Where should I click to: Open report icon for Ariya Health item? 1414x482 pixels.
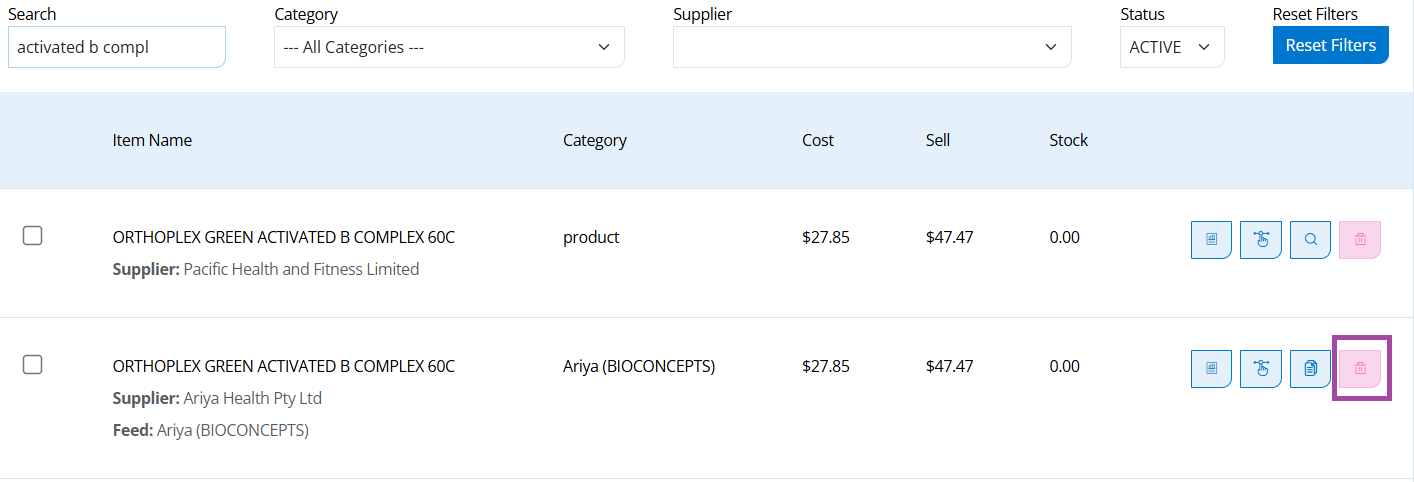[x=1211, y=369]
